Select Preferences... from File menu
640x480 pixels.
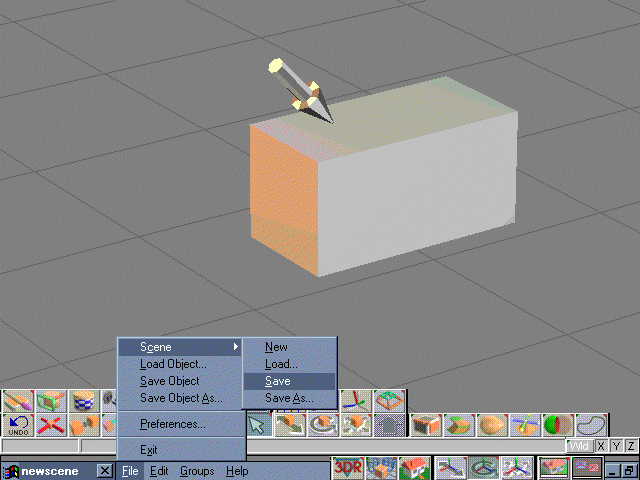coord(173,424)
